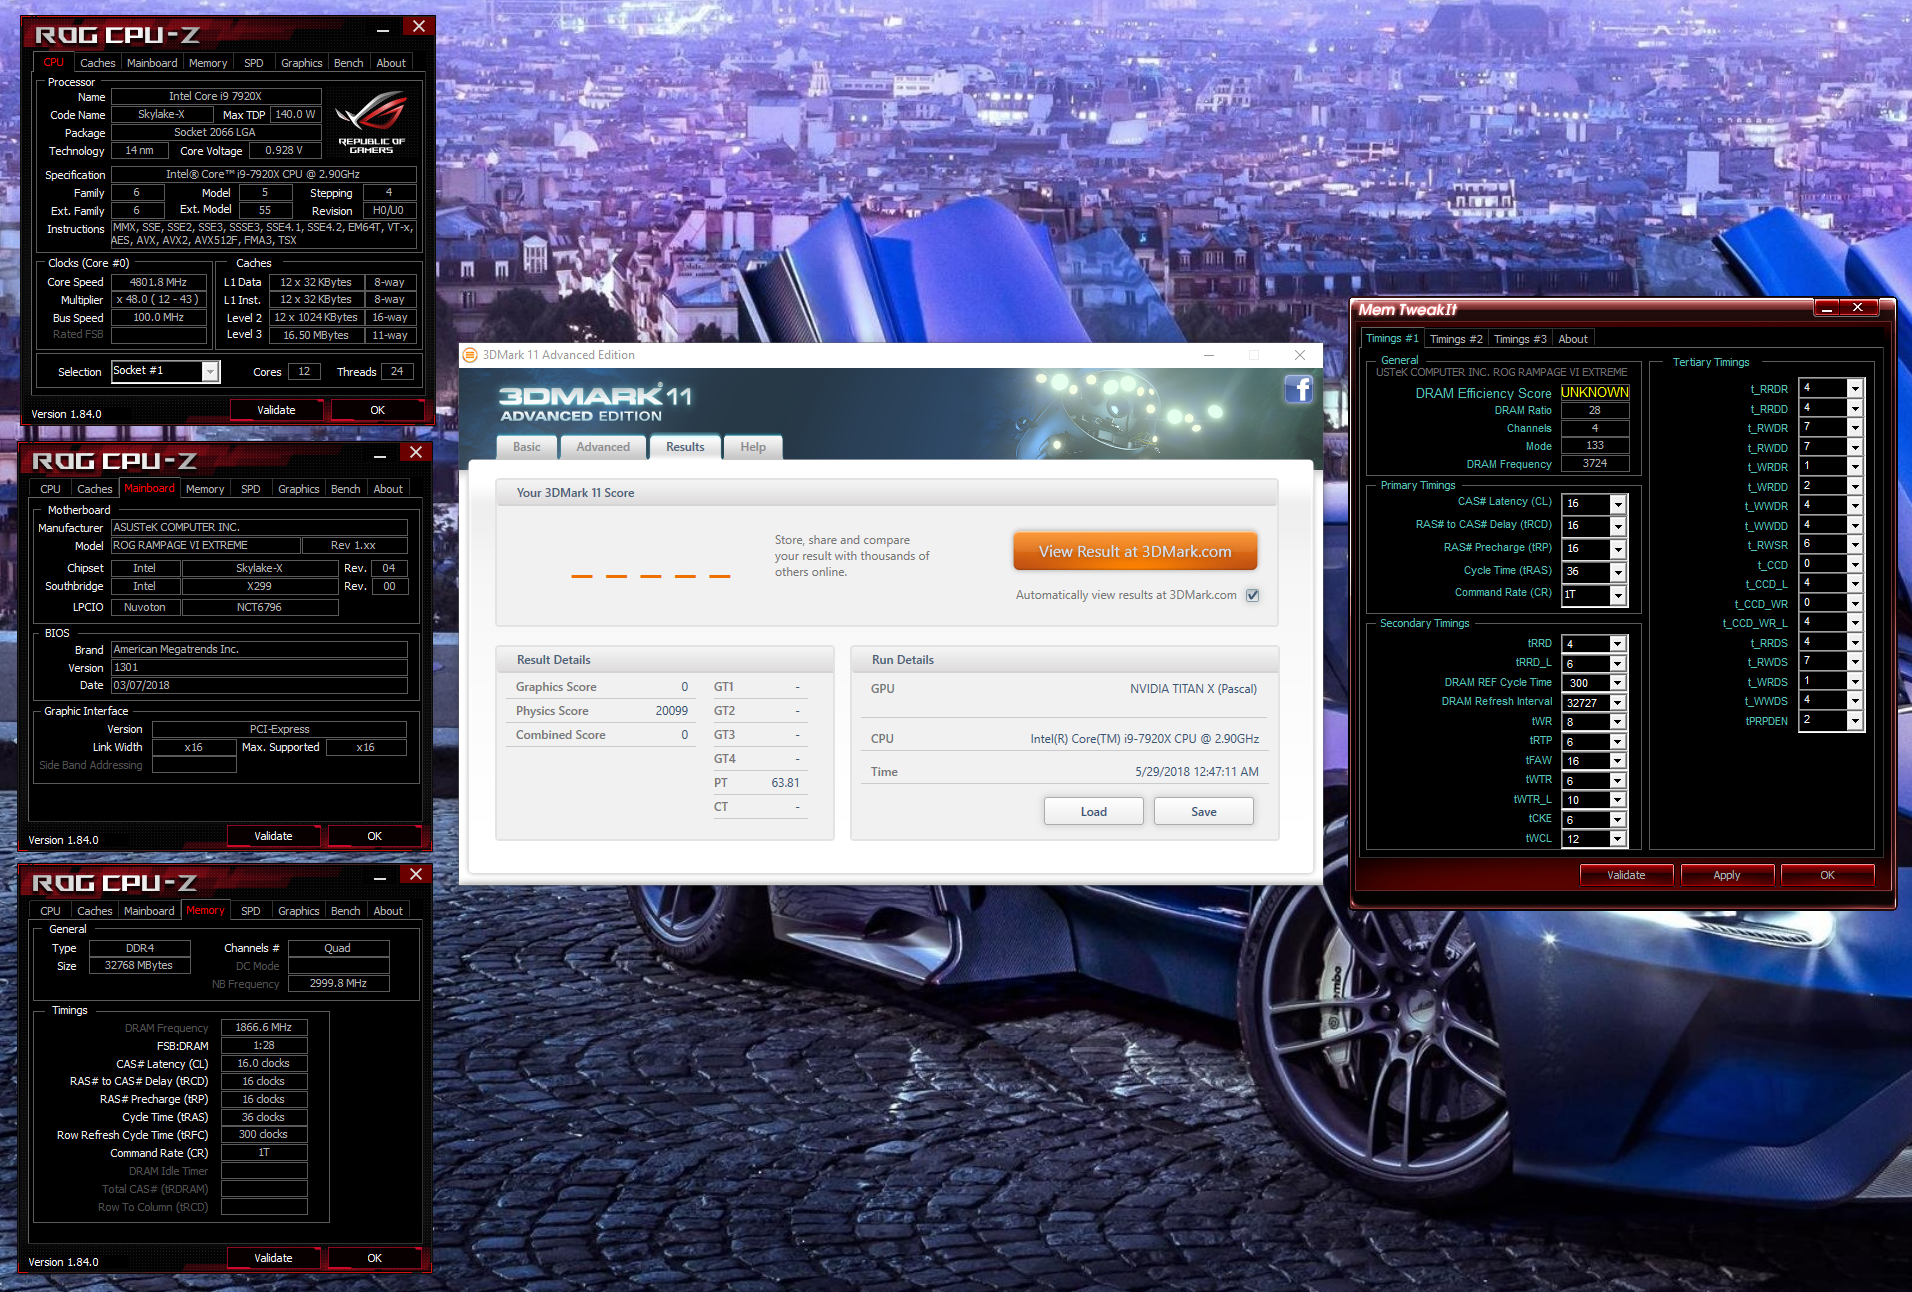Click the memory Size 32768 MBytes field
Viewport: 1912px width, 1292px height.
(x=139, y=966)
